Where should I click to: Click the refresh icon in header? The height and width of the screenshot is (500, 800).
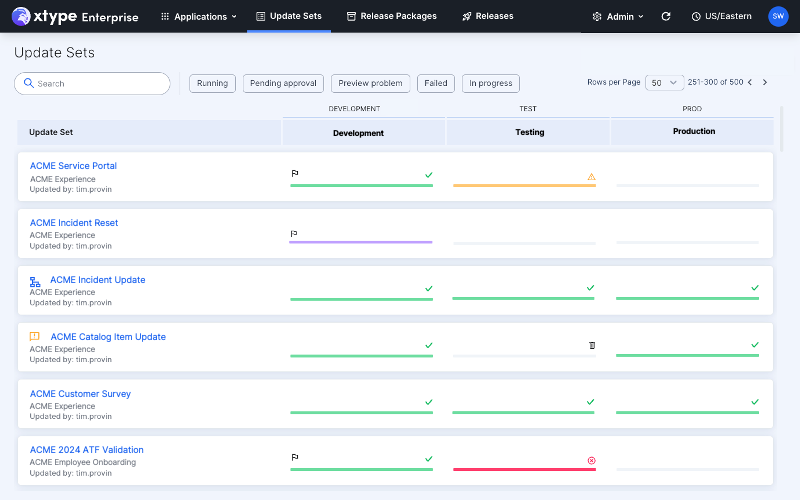[x=666, y=16]
